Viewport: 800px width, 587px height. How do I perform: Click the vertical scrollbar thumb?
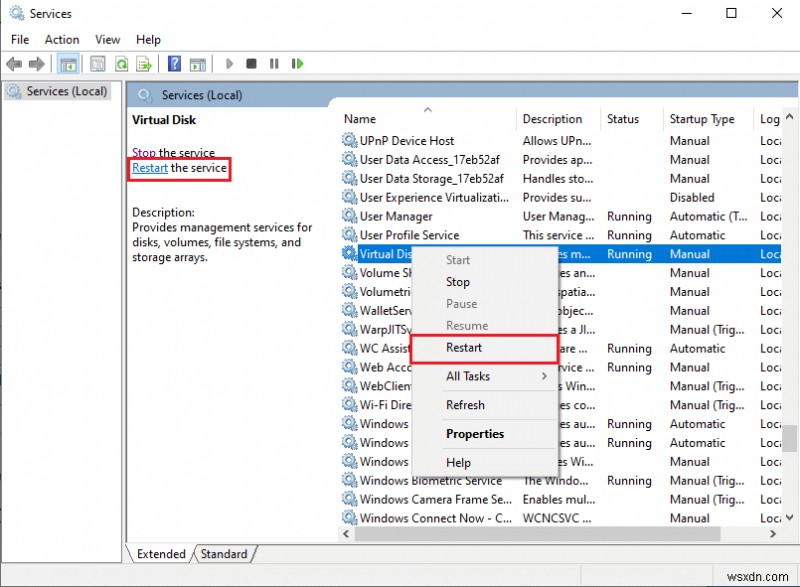click(x=789, y=438)
